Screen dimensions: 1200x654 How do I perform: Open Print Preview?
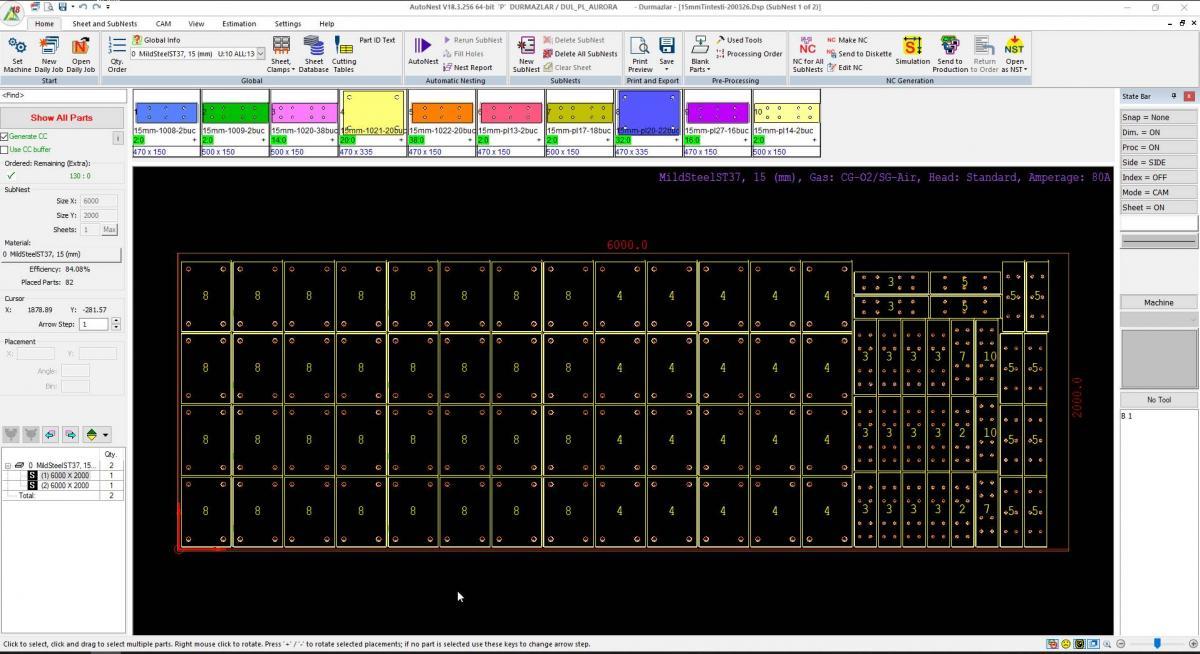click(x=639, y=52)
